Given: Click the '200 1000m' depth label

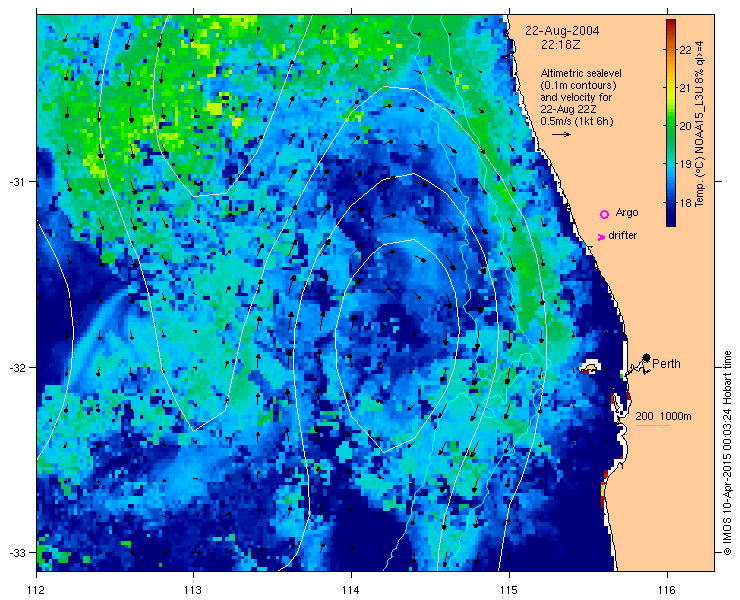Looking at the screenshot, I should point(663,416).
